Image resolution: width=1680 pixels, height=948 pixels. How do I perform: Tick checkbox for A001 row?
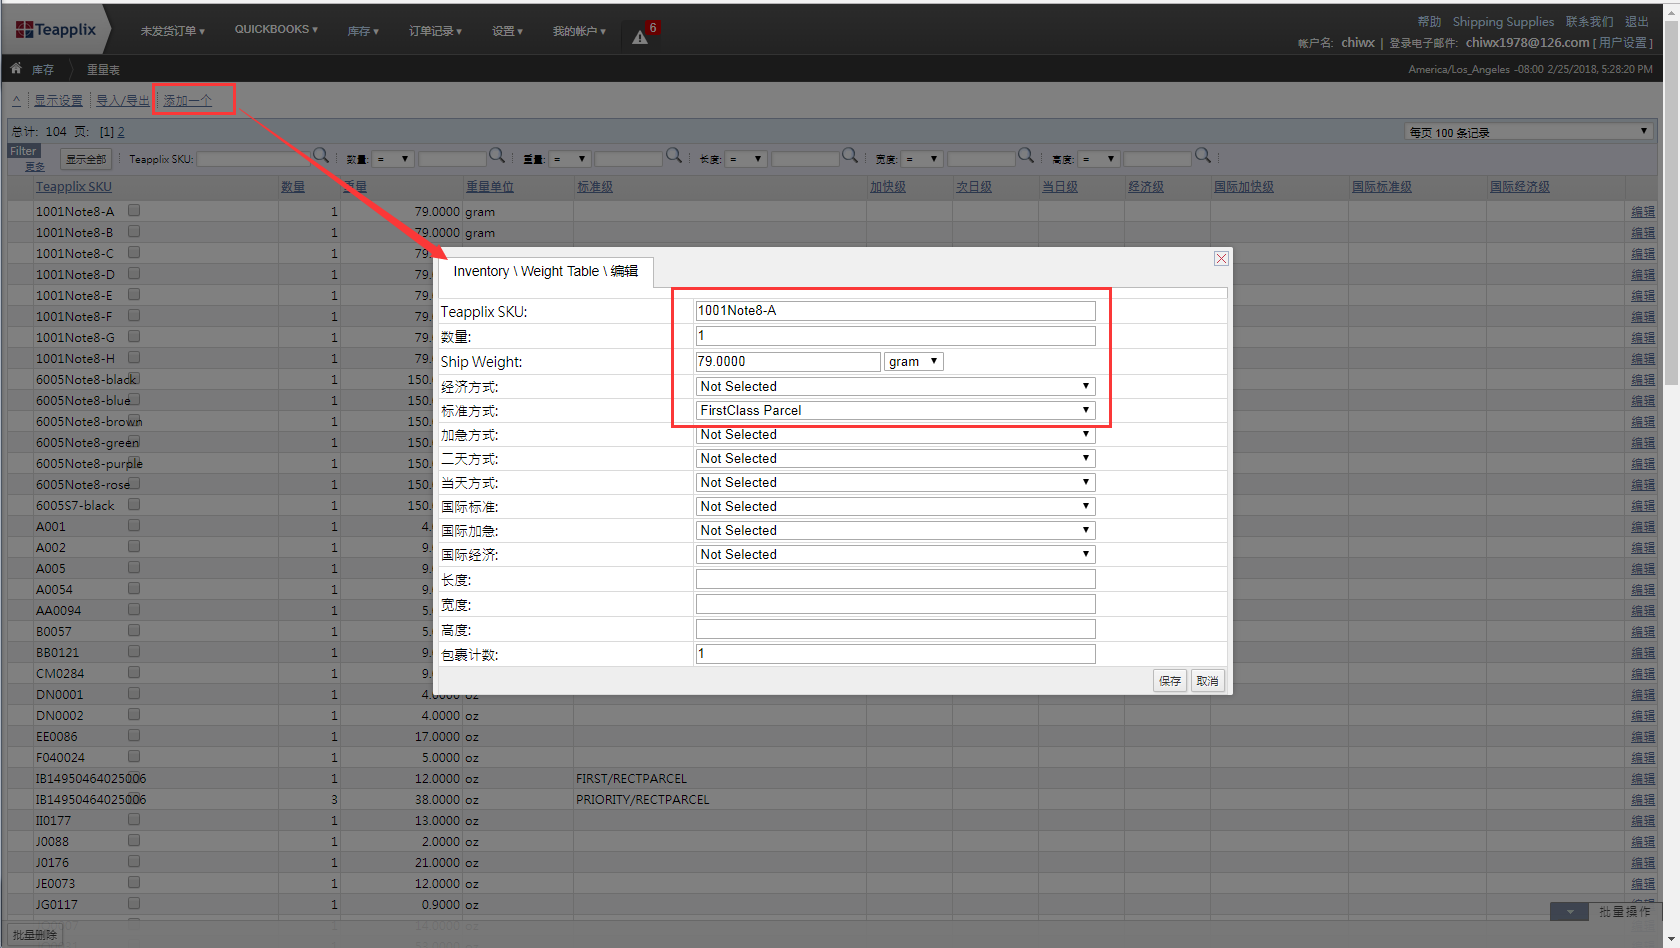[134, 525]
